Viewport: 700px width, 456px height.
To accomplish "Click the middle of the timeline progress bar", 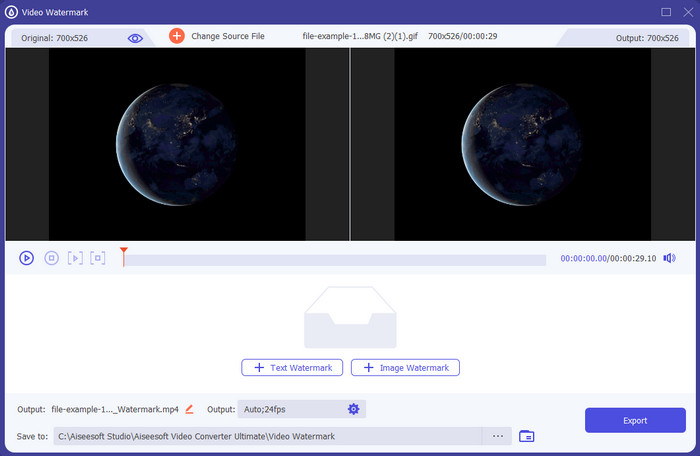I will pos(335,260).
